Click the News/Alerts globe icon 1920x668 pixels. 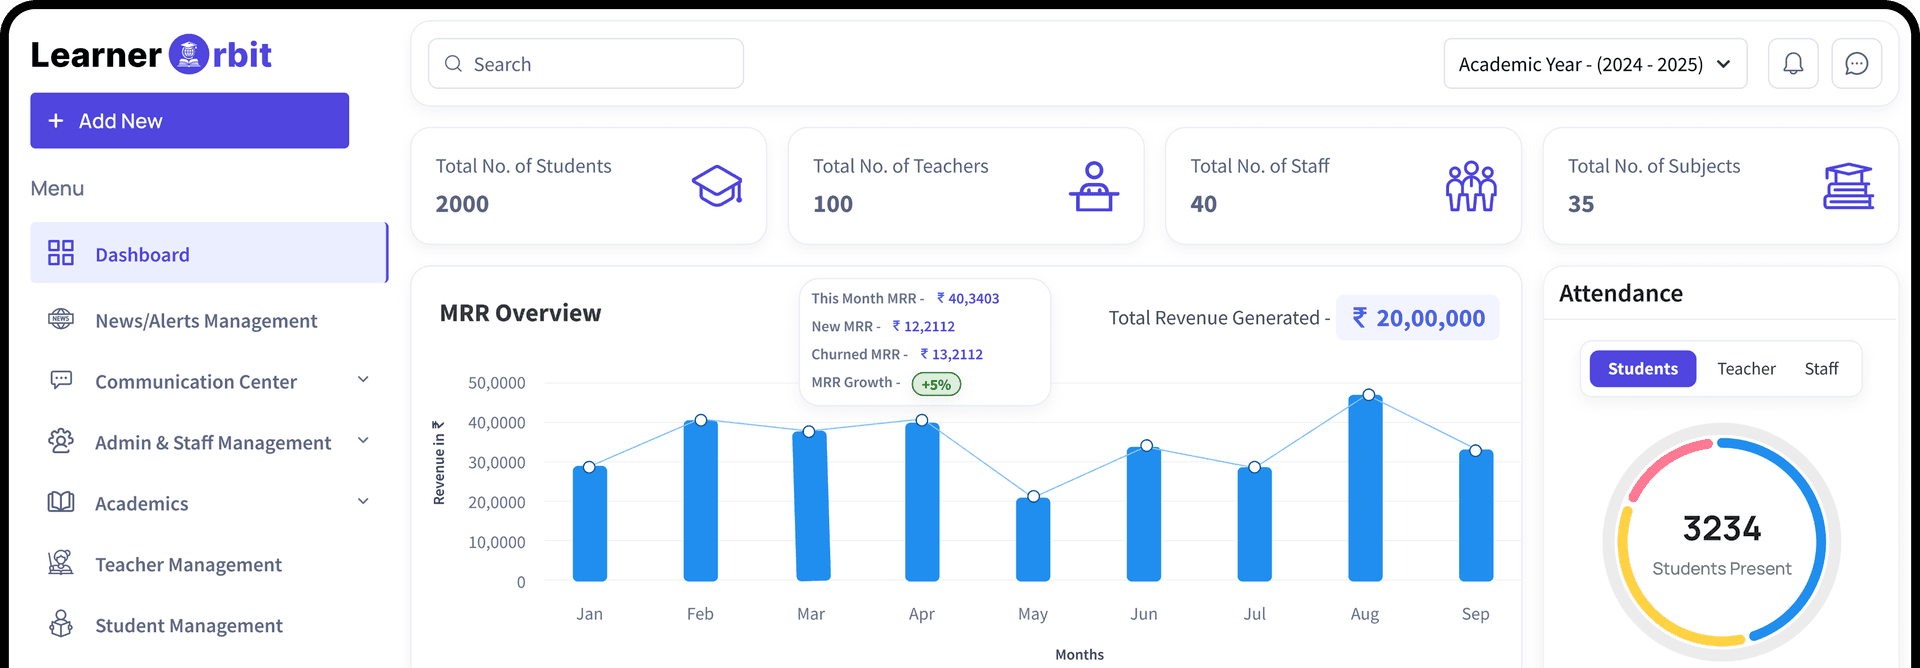coord(61,320)
